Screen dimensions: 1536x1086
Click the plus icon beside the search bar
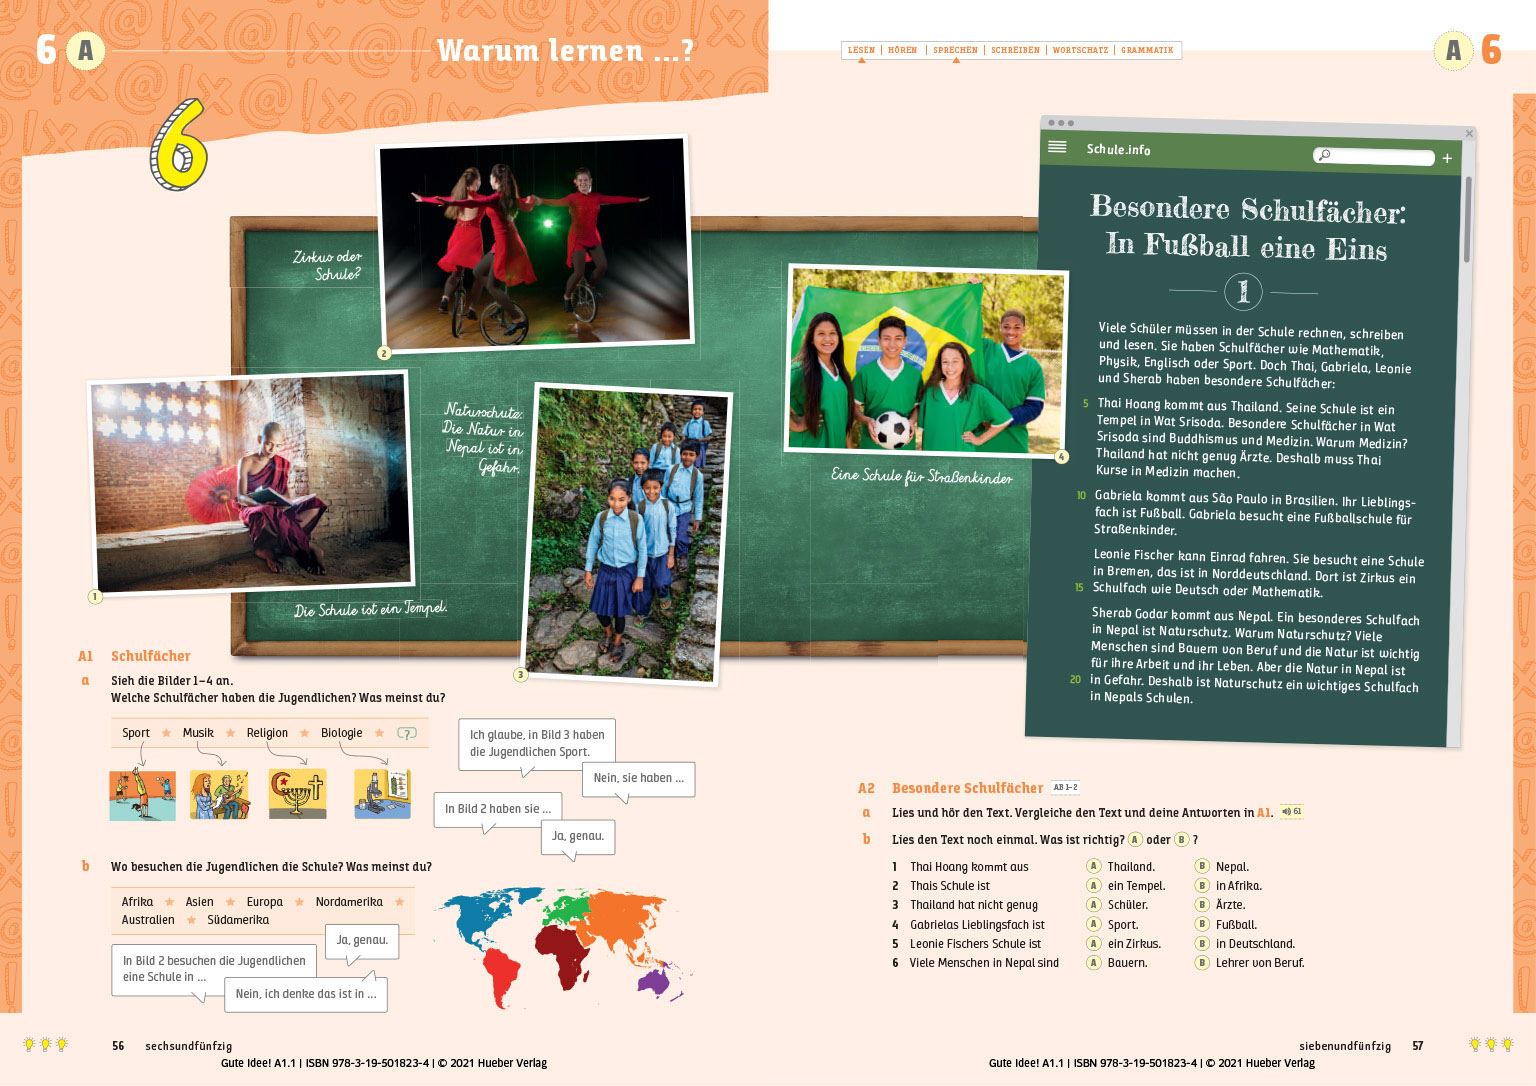[x=1447, y=158]
